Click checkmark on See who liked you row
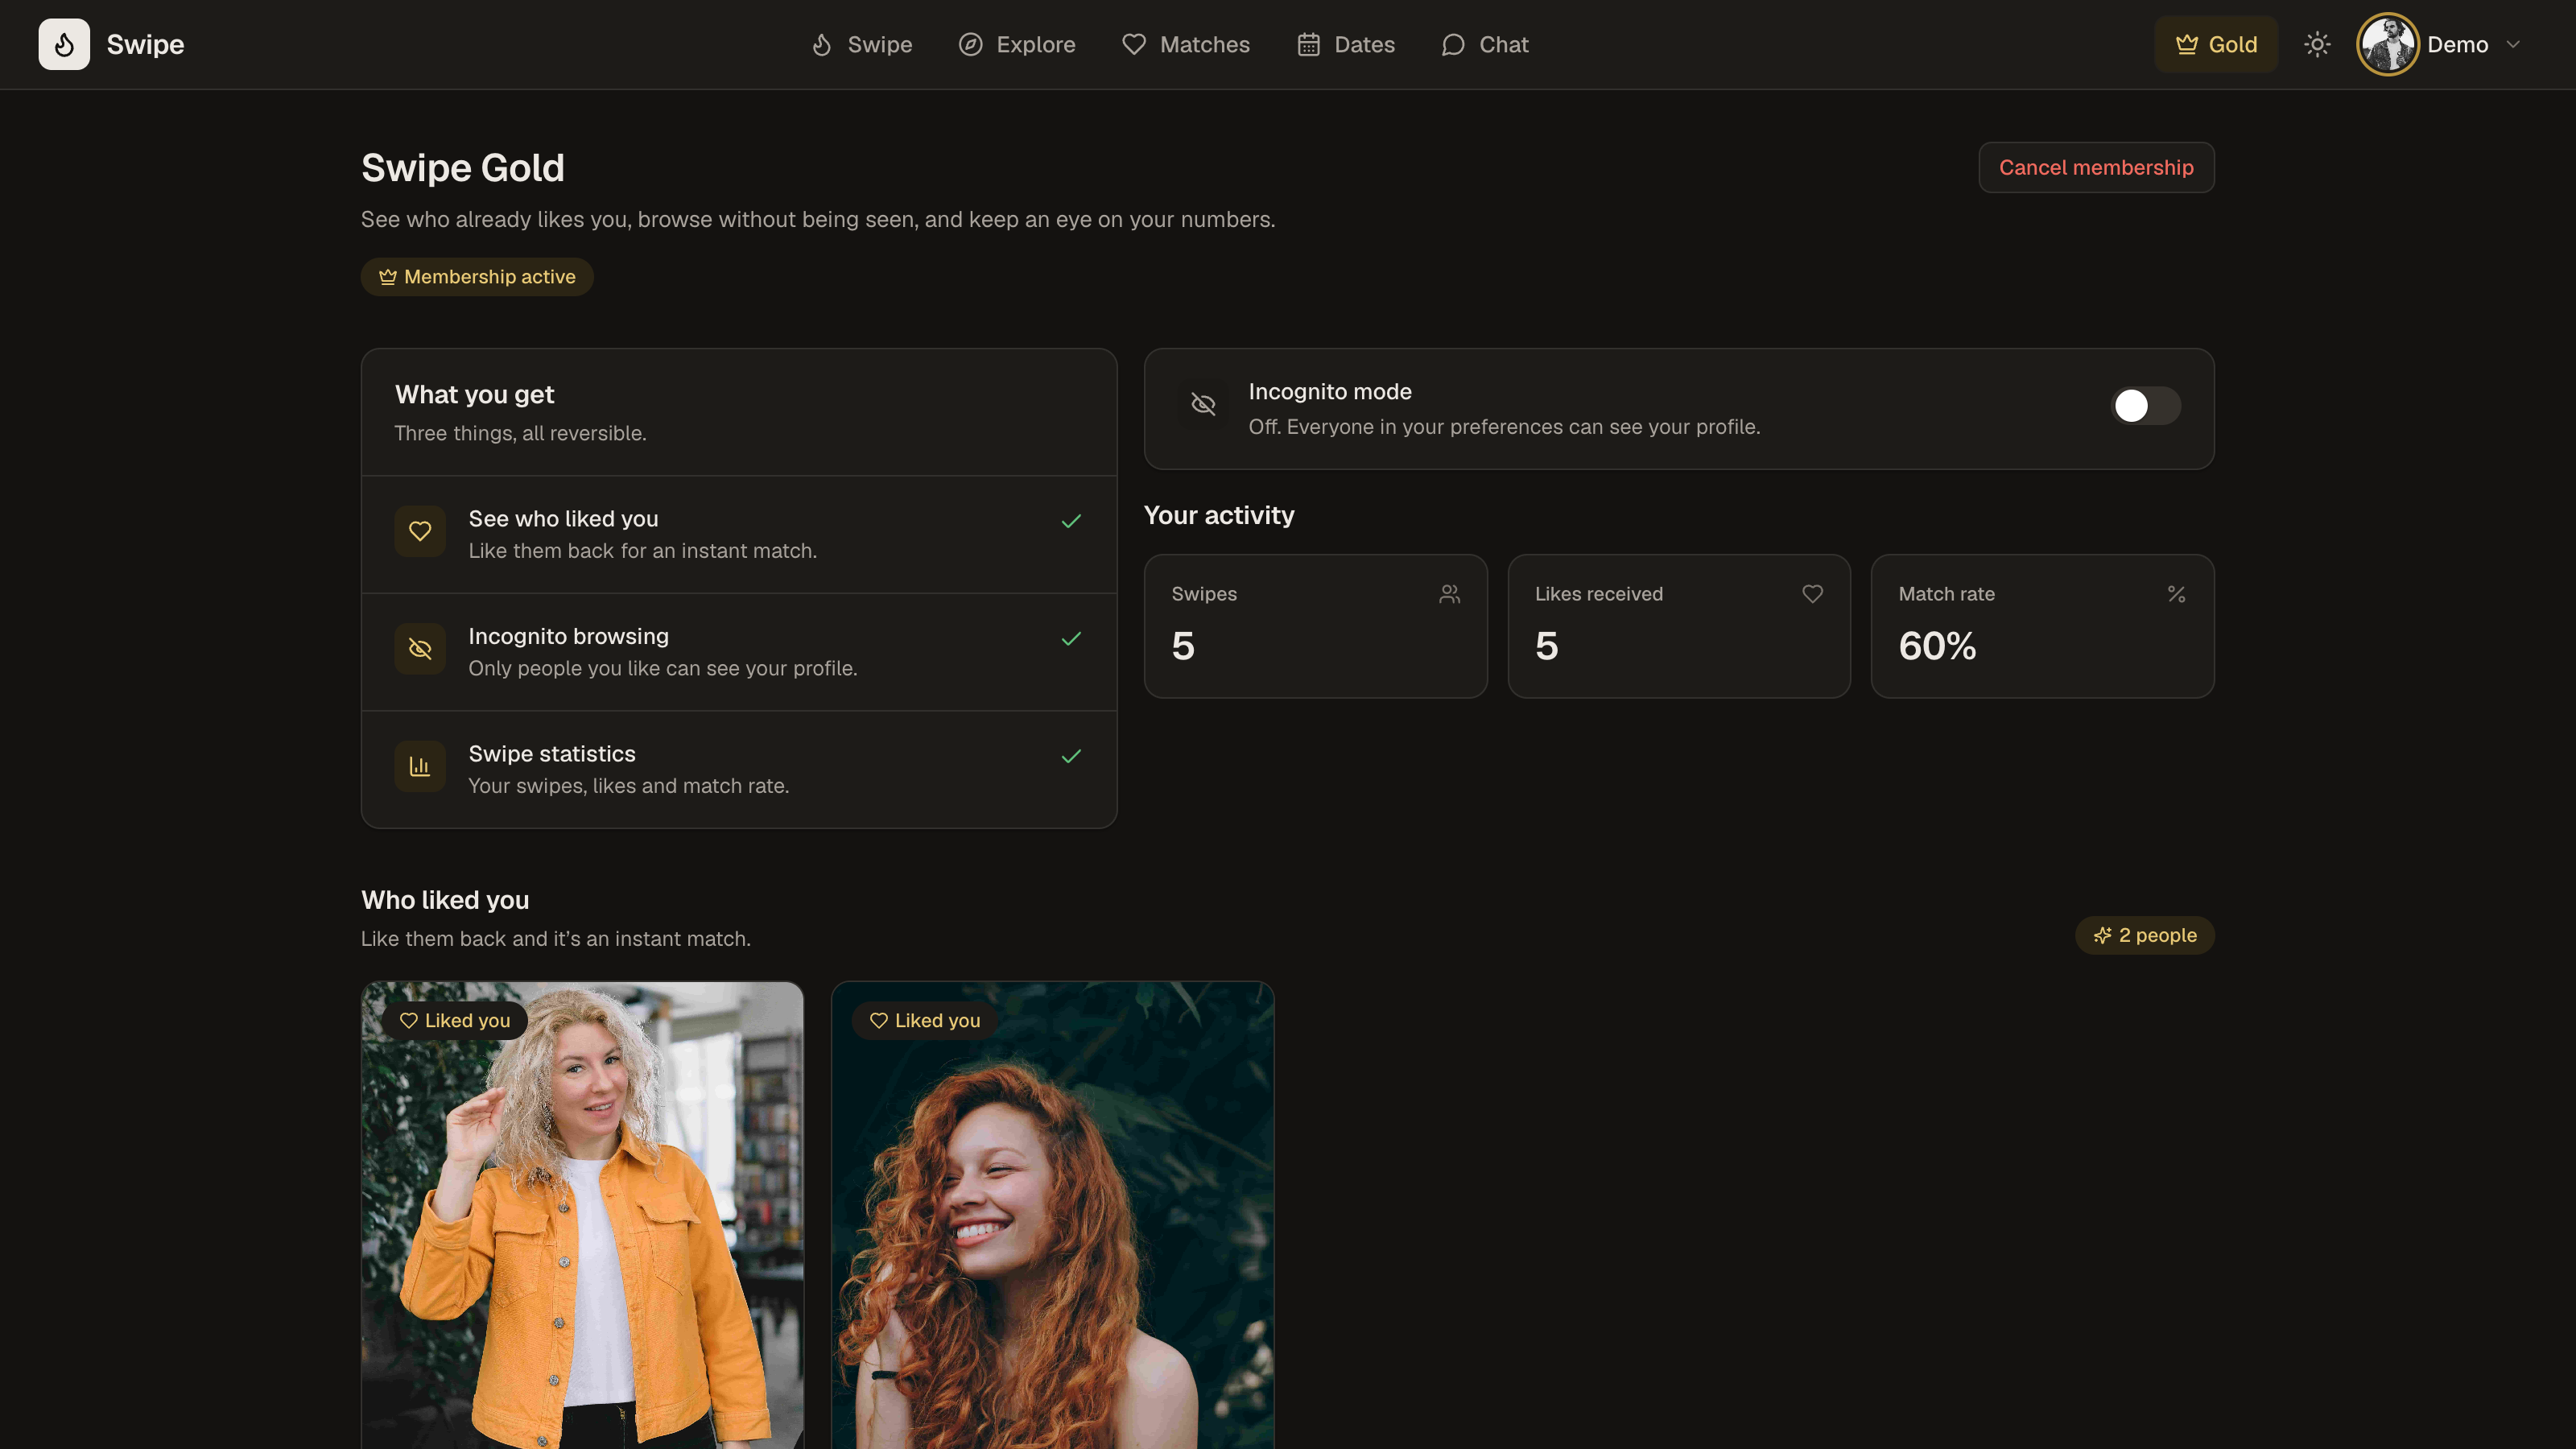Viewport: 2576px width, 1449px height. (x=1071, y=521)
